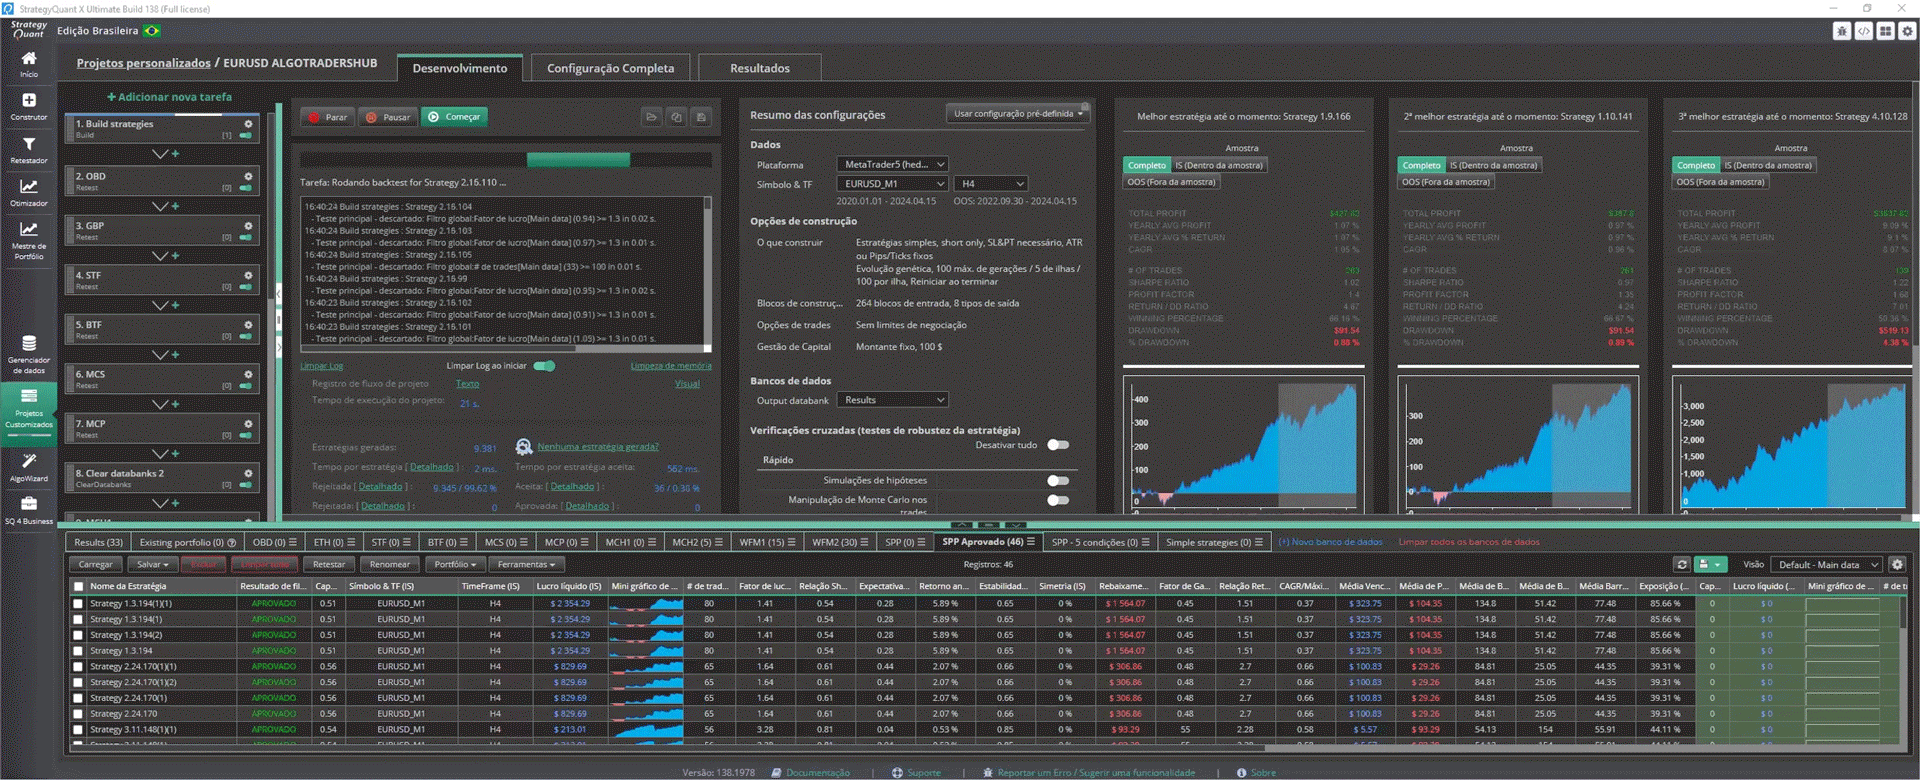Open Gerenciador de dados database icon

[x=29, y=343]
